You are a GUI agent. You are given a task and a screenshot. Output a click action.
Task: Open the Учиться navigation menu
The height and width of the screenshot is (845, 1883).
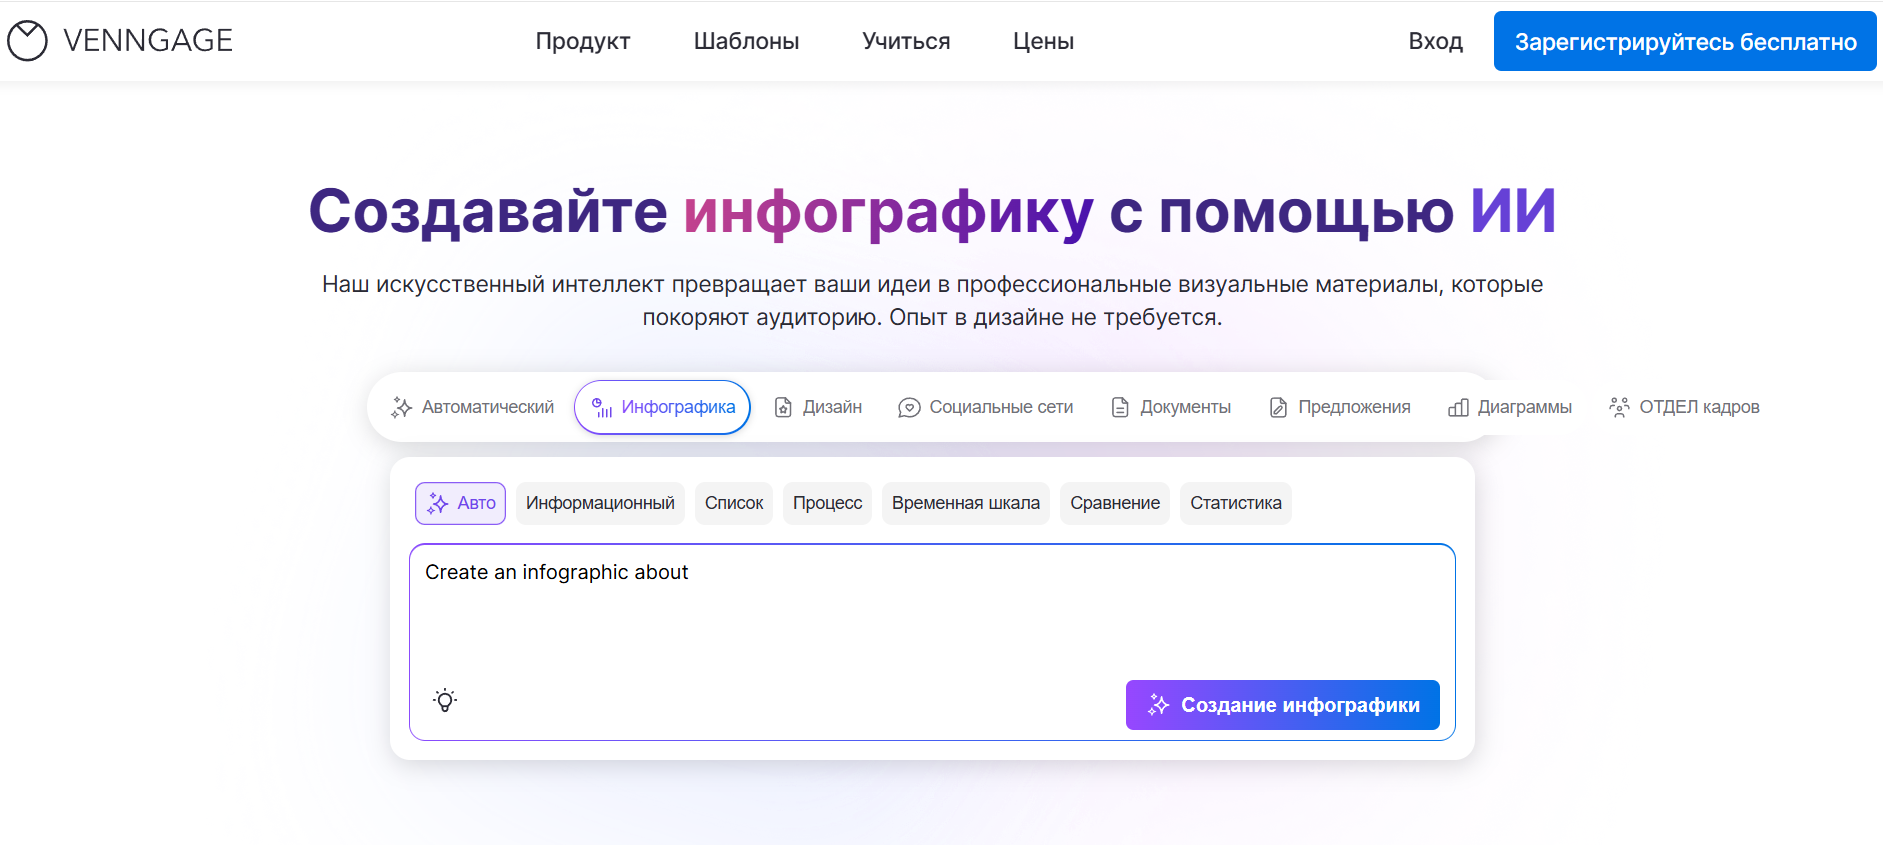coord(906,41)
